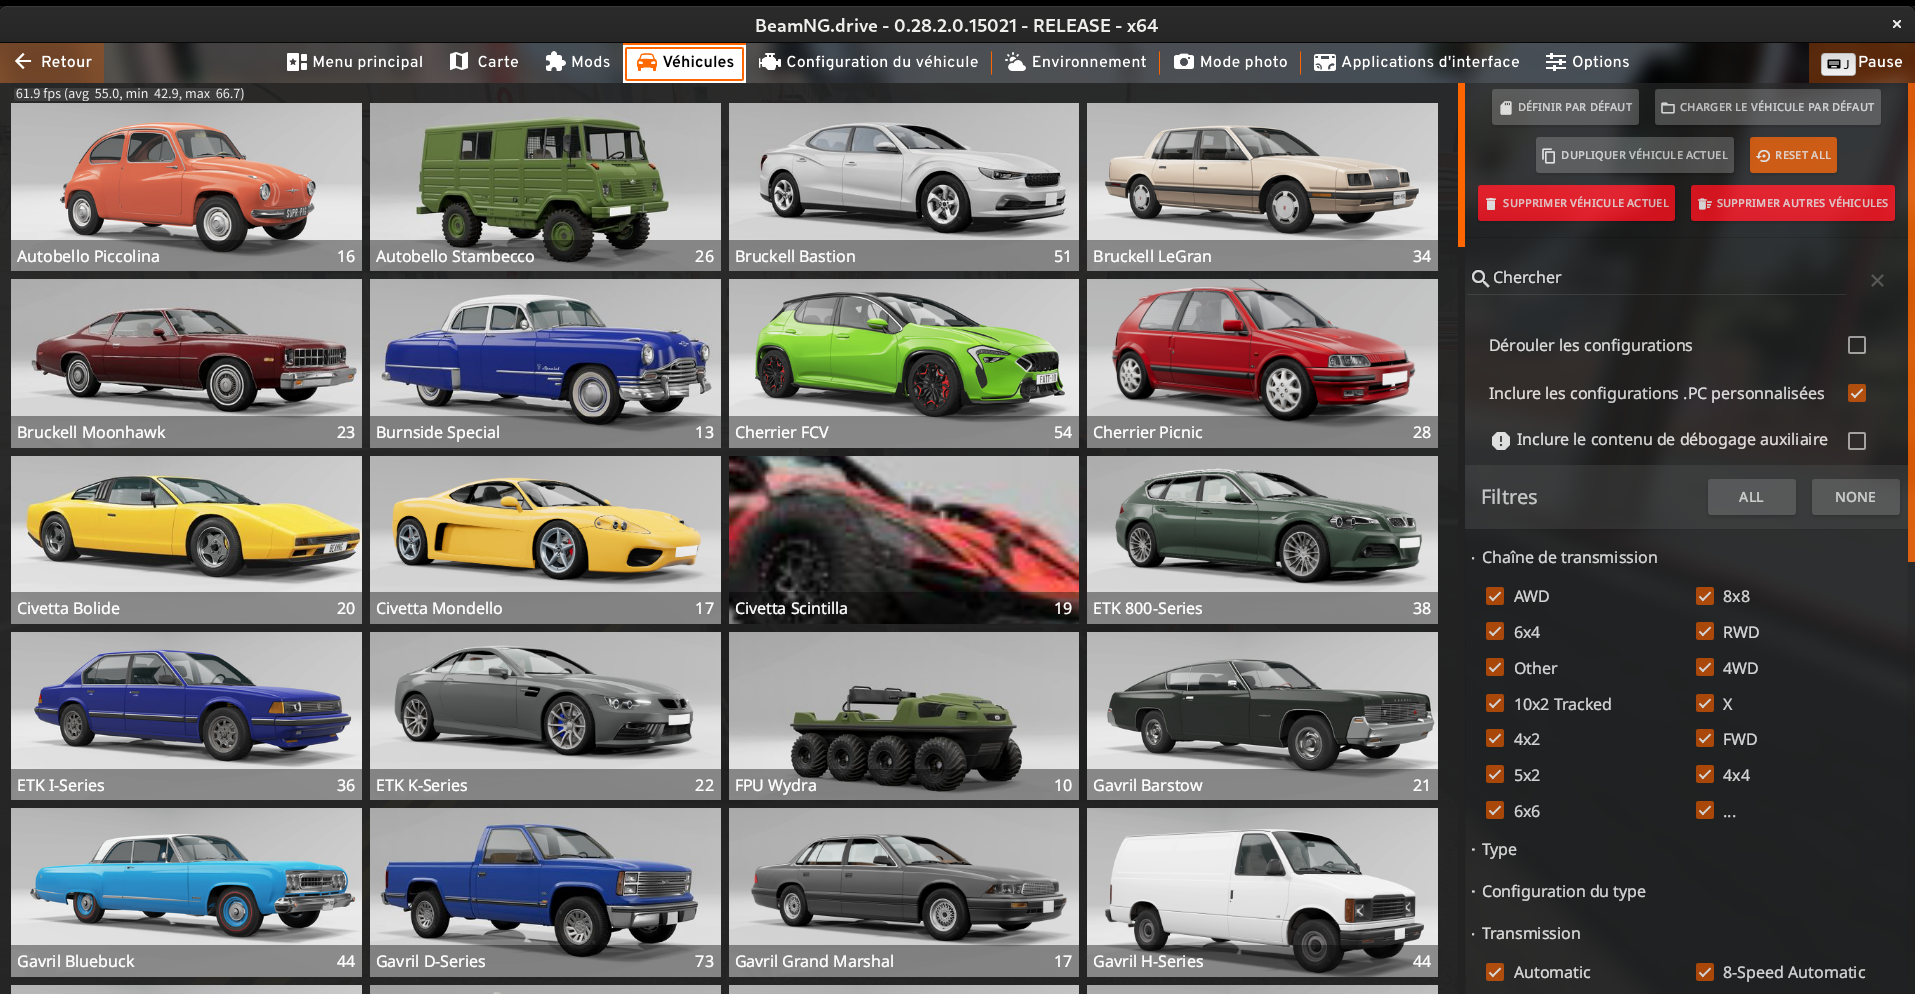Screen dimensions: 1915x994
Task: Click the magnifying glass search icon
Action: point(1480,278)
